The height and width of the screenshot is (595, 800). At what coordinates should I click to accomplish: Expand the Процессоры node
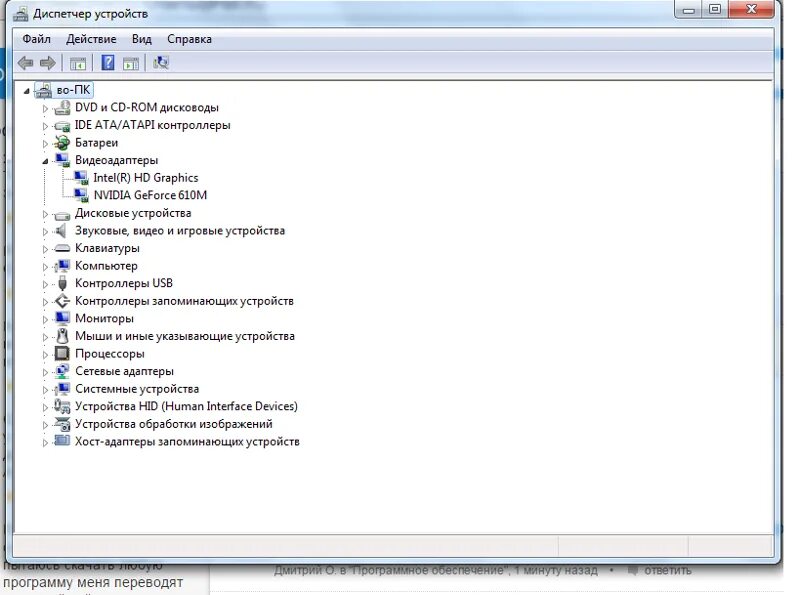(45, 355)
